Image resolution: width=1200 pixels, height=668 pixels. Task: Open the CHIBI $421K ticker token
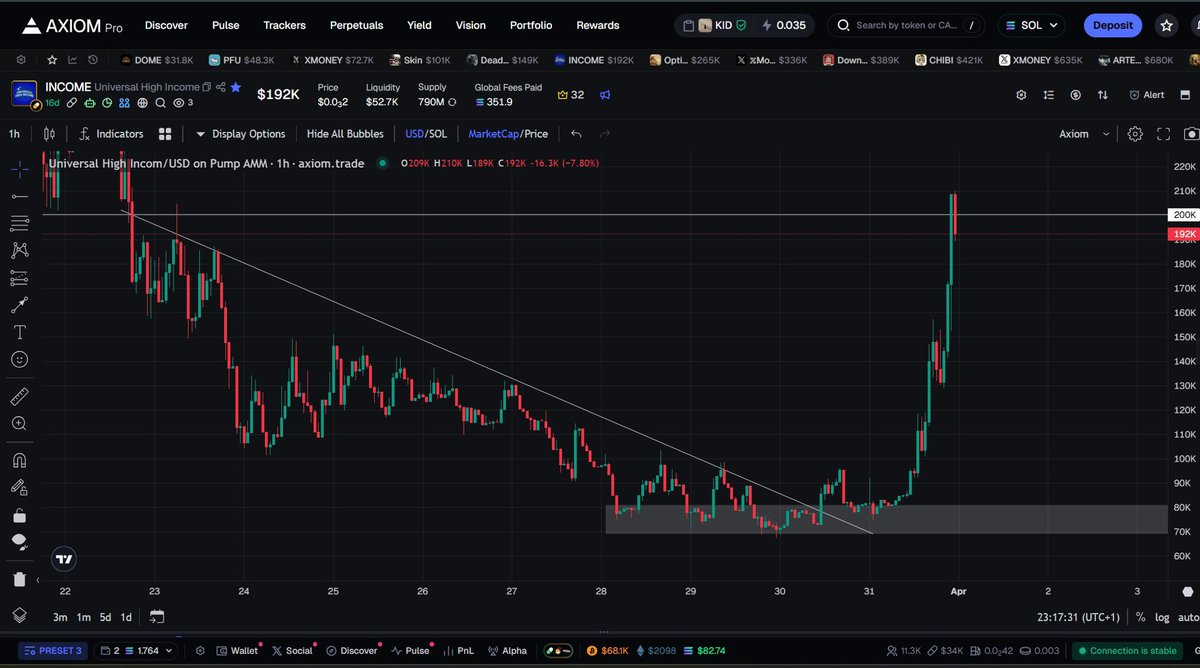coord(947,60)
